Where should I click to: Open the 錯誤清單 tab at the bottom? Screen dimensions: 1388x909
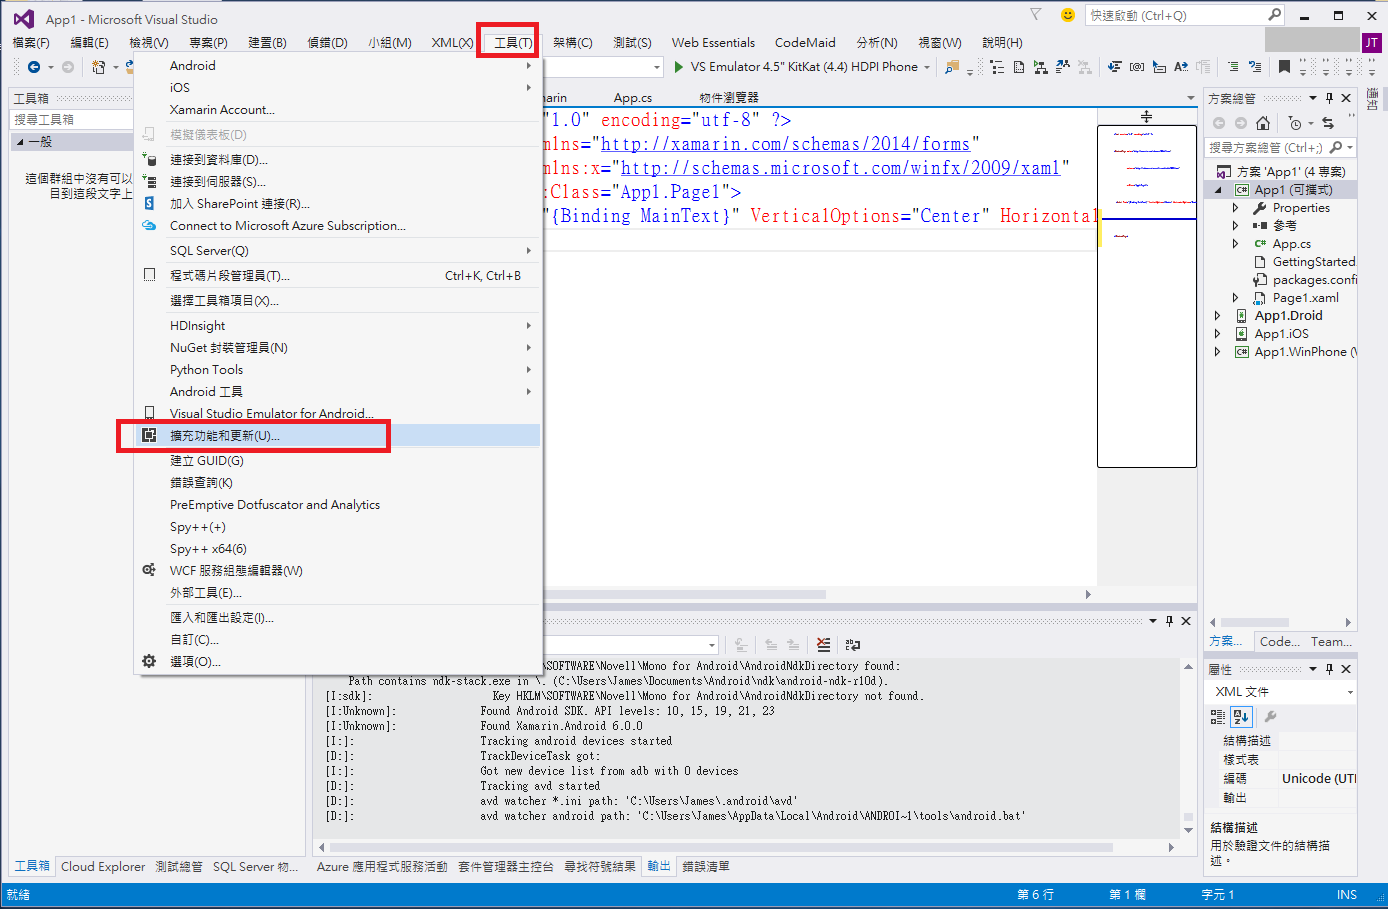tap(706, 867)
